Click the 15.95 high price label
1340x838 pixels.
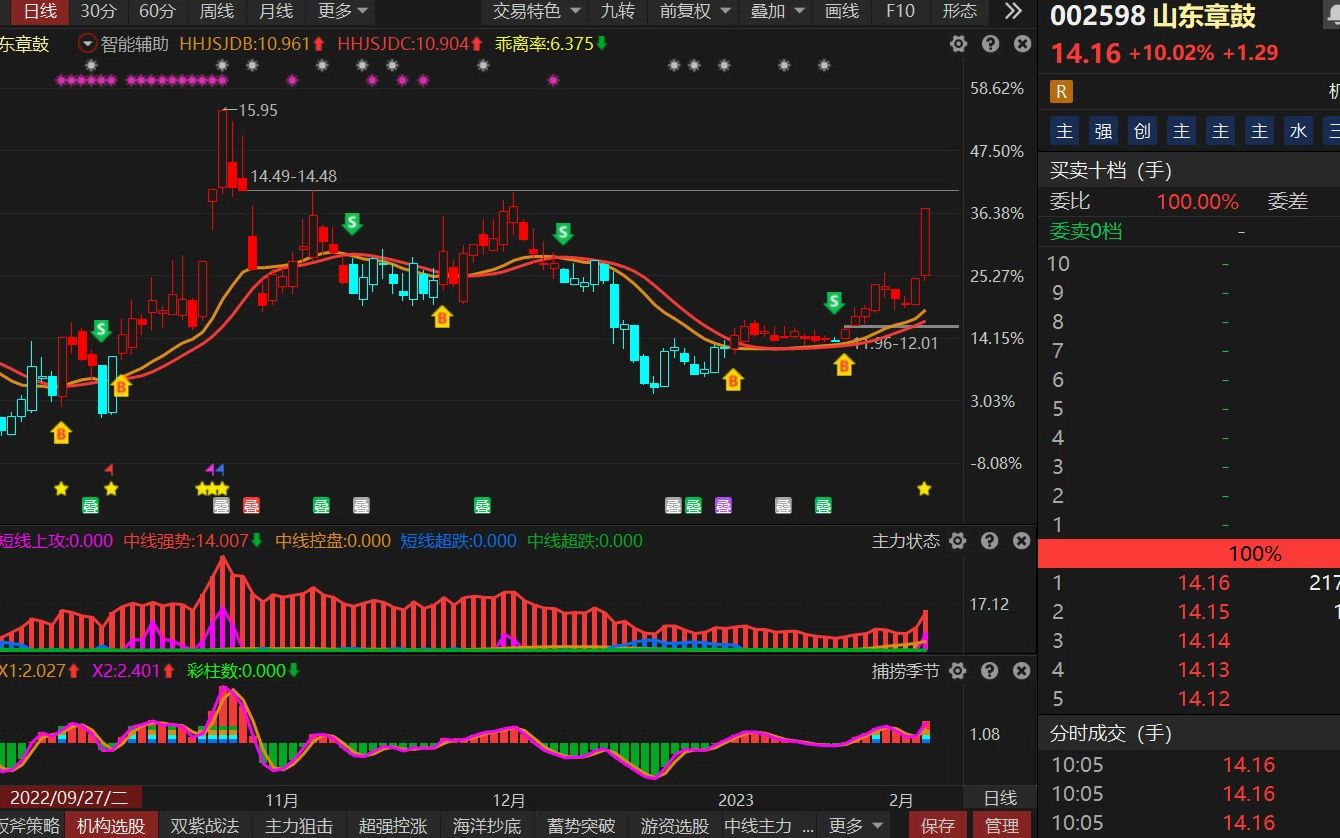[x=258, y=111]
